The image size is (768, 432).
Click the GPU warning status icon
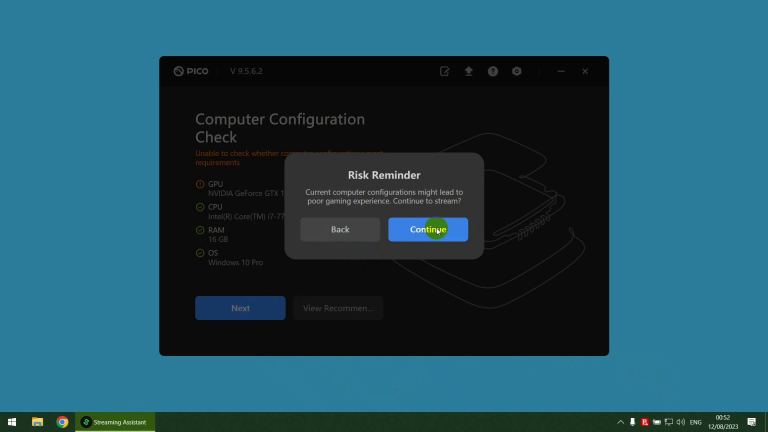pyautogui.click(x=200, y=184)
